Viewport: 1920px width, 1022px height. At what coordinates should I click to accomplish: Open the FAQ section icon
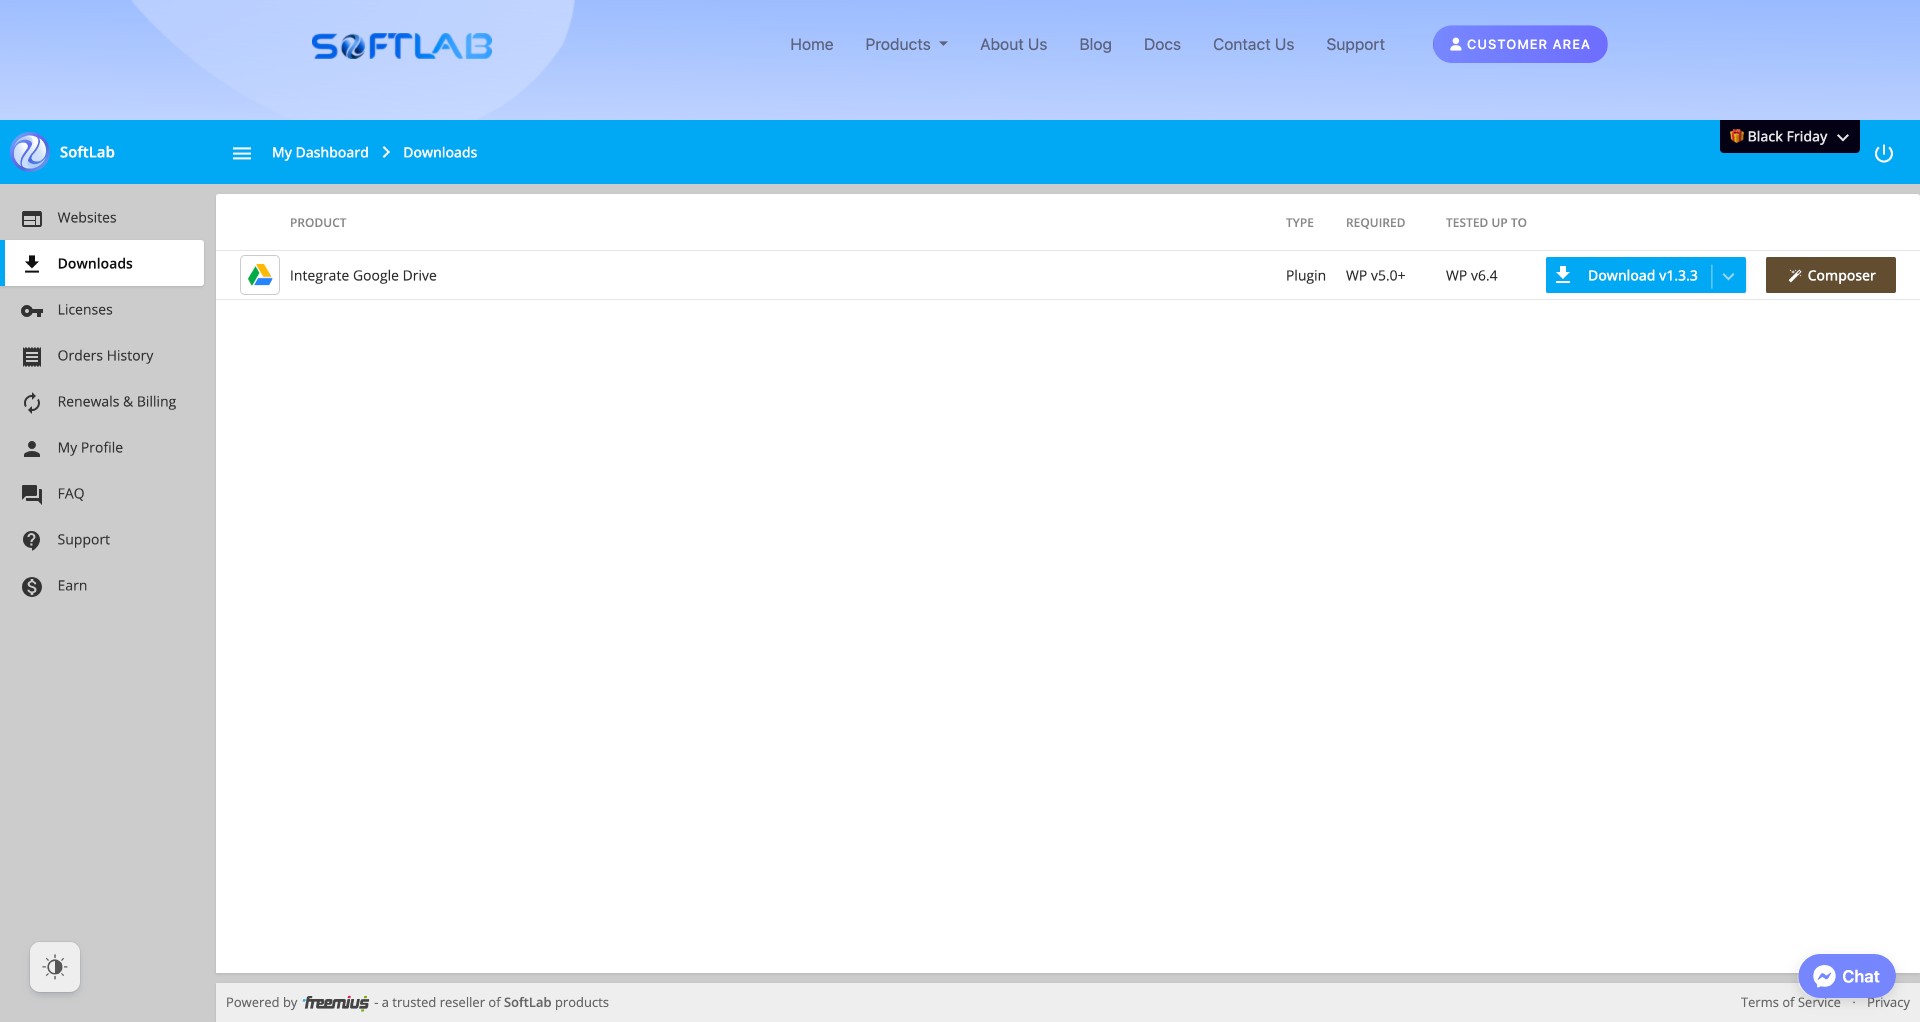pyautogui.click(x=31, y=493)
